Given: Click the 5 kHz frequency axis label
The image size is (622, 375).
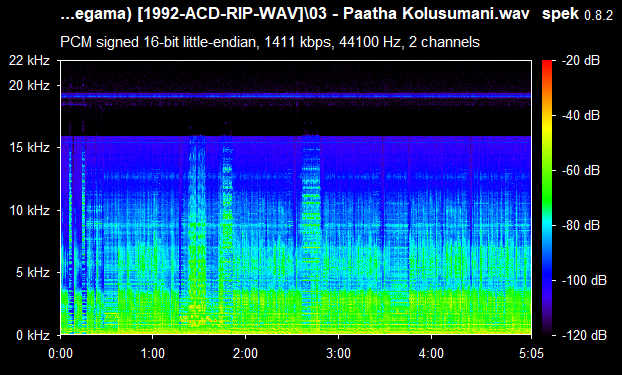Looking at the screenshot, I should [x=33, y=273].
